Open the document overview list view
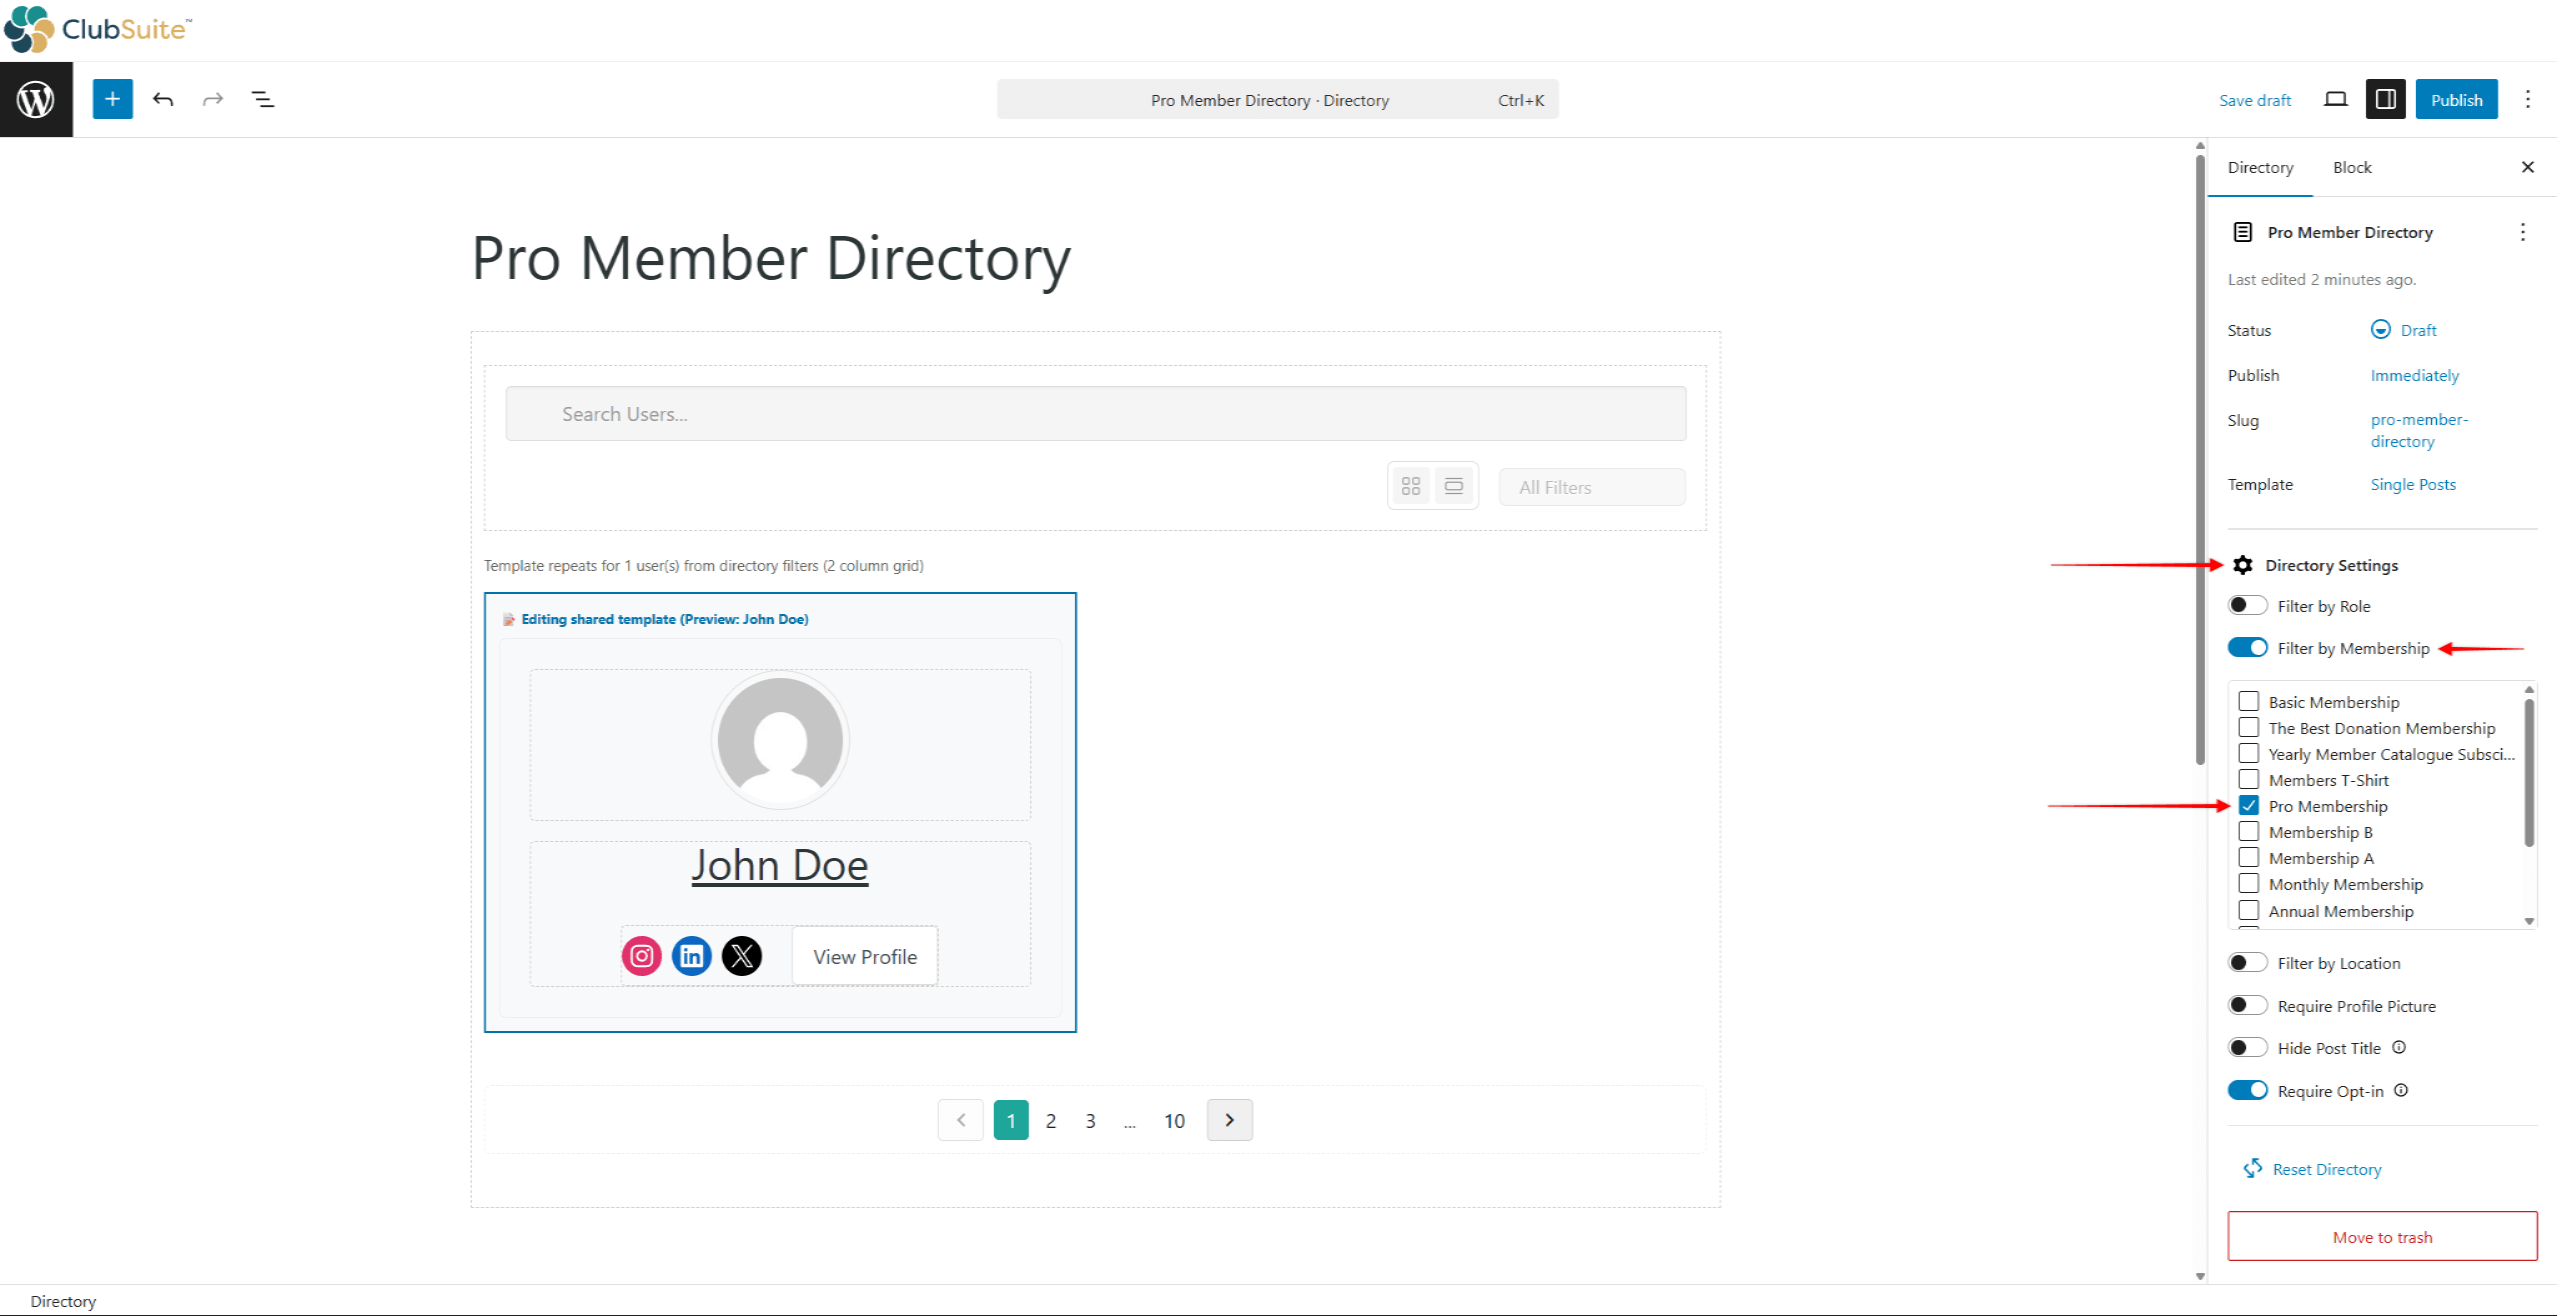 [263, 99]
